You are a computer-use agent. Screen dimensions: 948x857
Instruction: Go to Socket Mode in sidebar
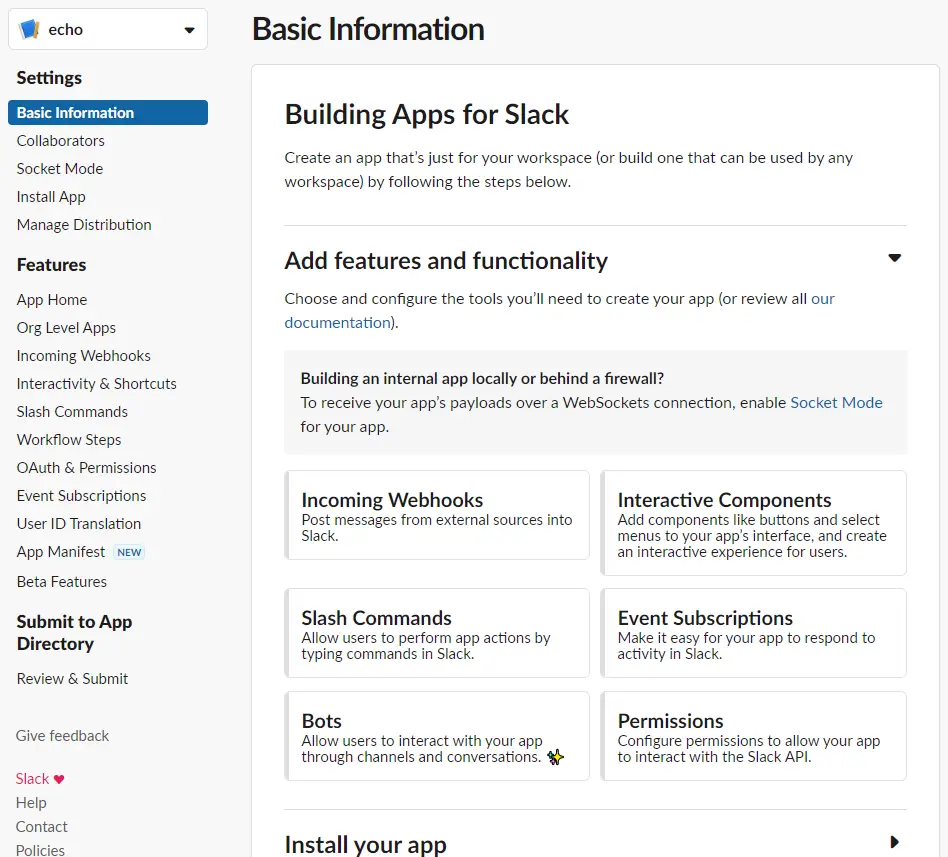(x=60, y=169)
